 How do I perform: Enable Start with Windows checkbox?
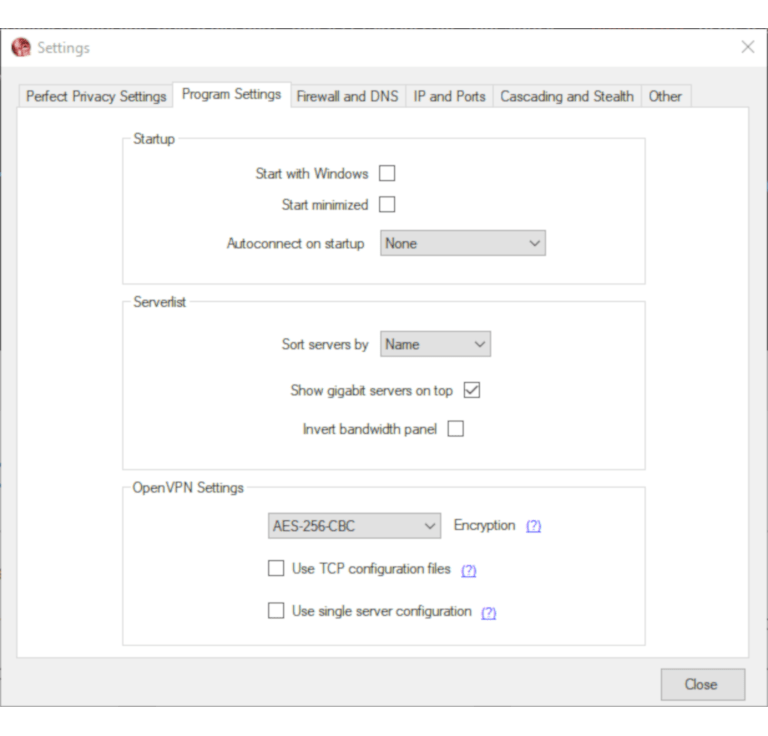(387, 173)
